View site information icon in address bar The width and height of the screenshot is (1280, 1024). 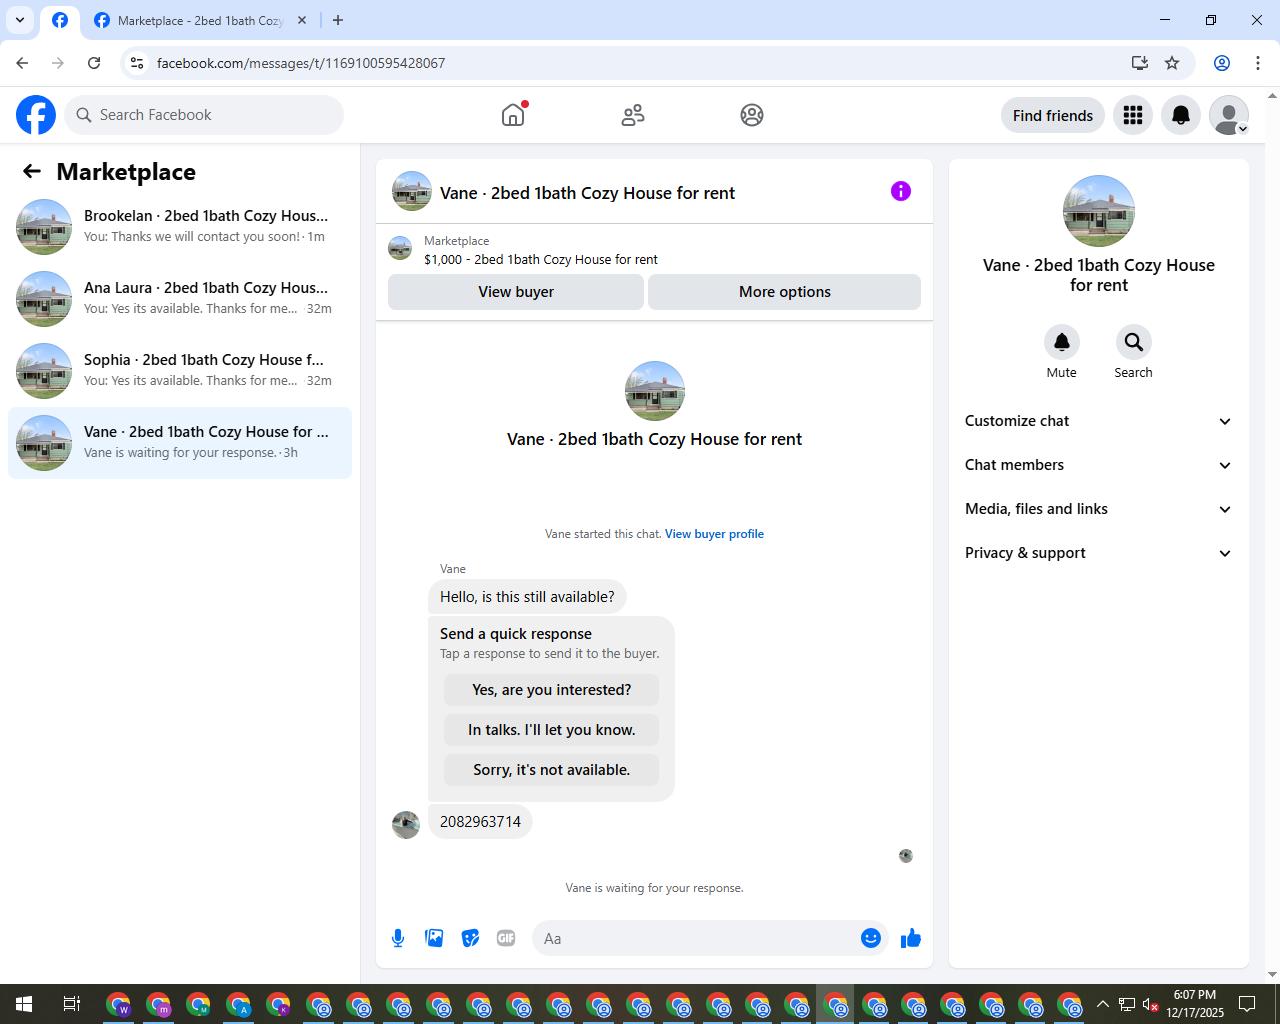pos(137,63)
